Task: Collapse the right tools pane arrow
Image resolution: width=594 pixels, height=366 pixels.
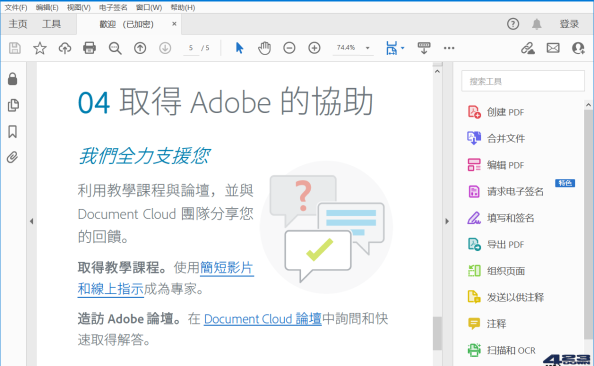Action: pyautogui.click(x=447, y=221)
